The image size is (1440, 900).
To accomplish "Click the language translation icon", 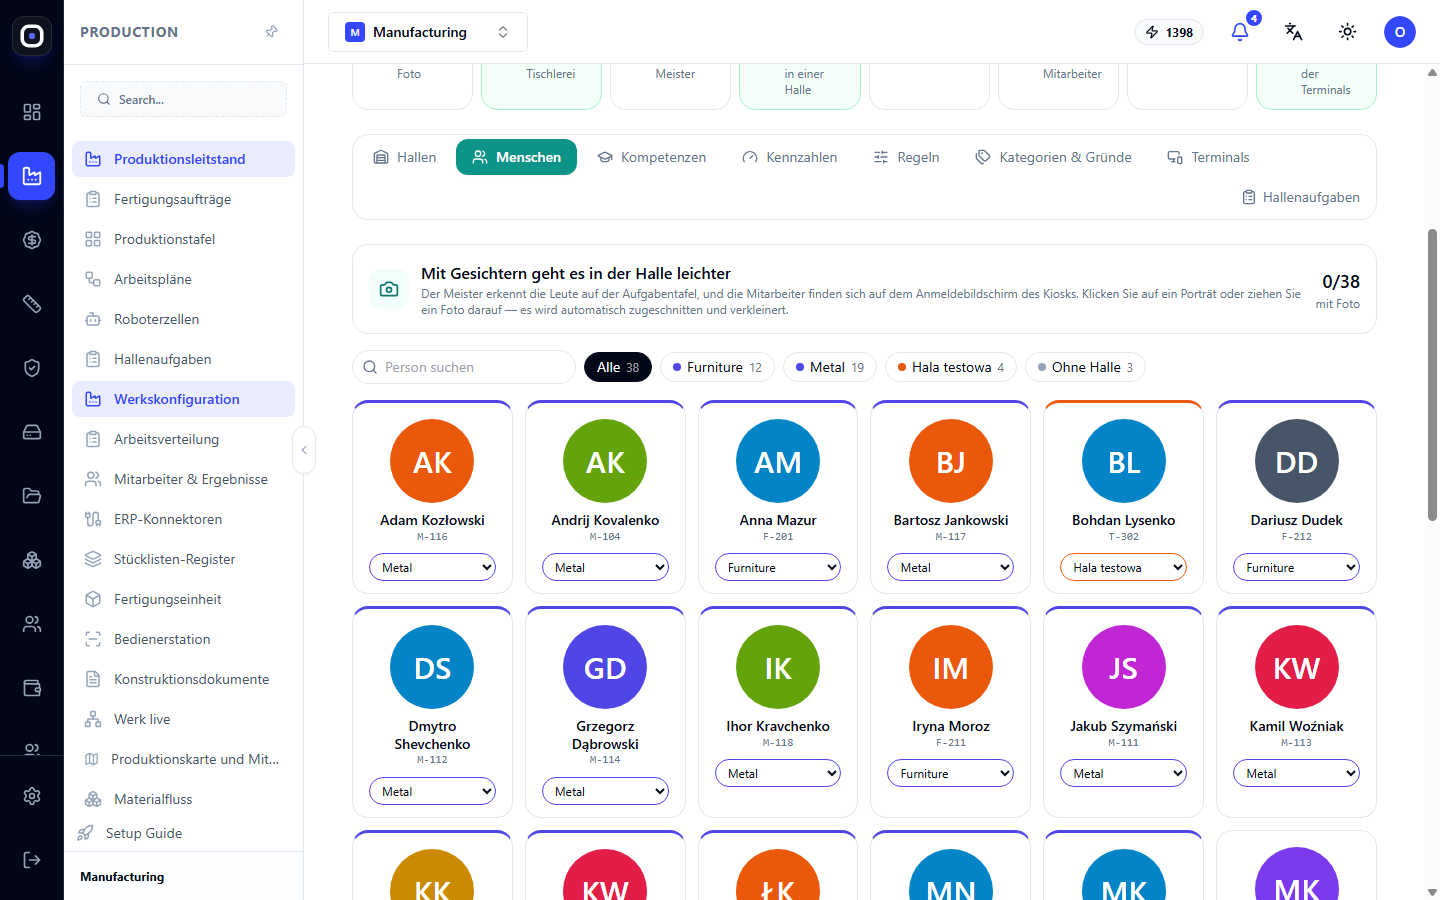I will pyautogui.click(x=1293, y=32).
